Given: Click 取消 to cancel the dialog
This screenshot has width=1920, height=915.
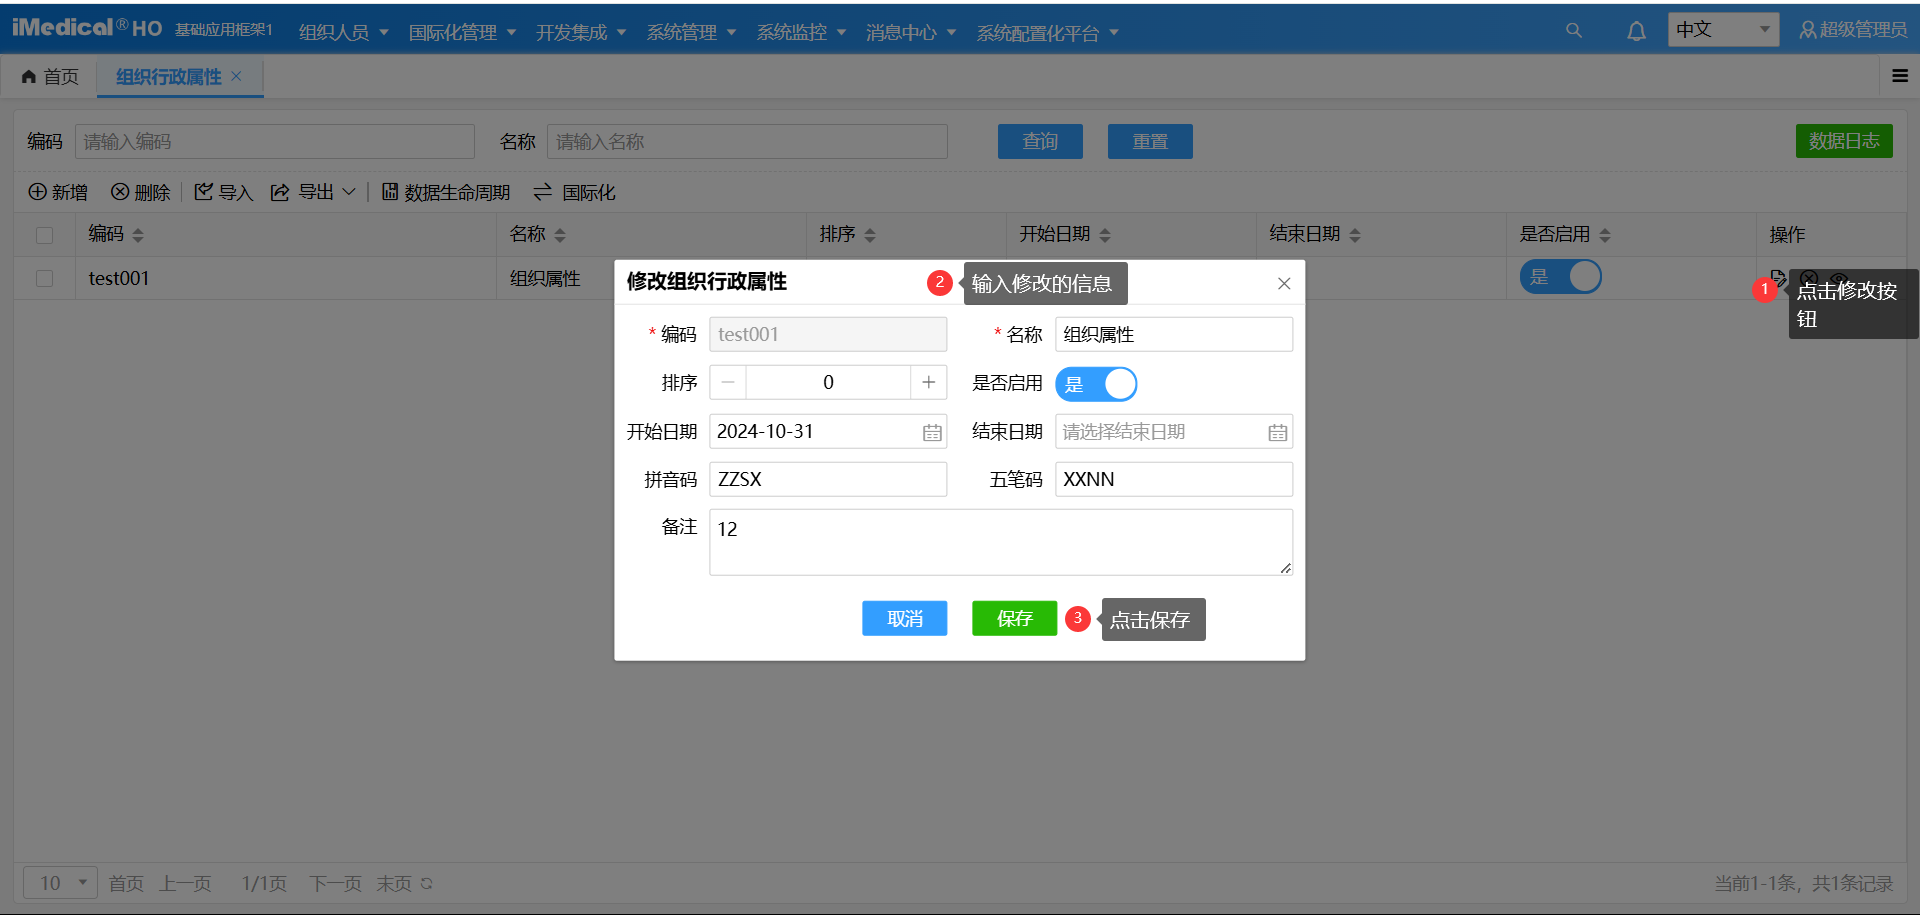Looking at the screenshot, I should tap(905, 618).
